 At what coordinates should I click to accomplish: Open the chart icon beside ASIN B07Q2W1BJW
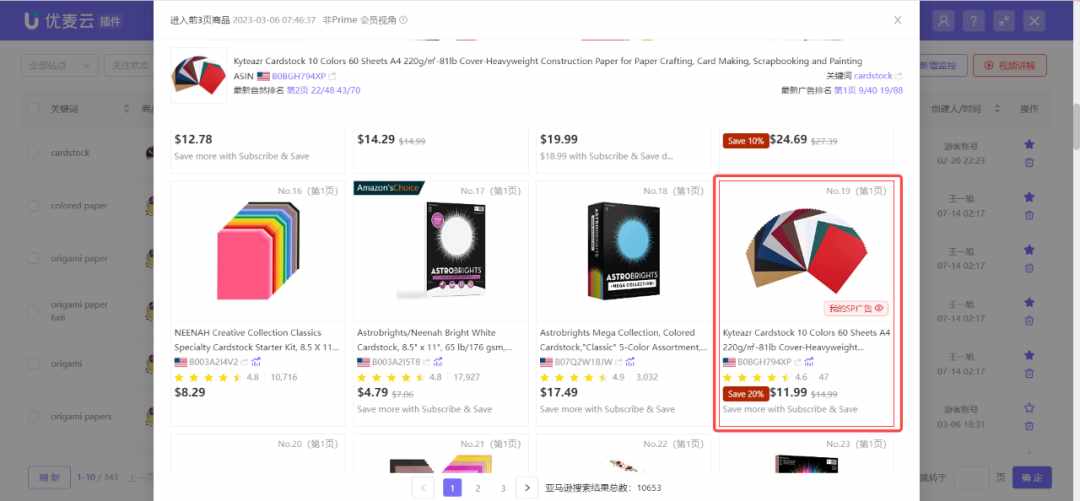click(630, 362)
